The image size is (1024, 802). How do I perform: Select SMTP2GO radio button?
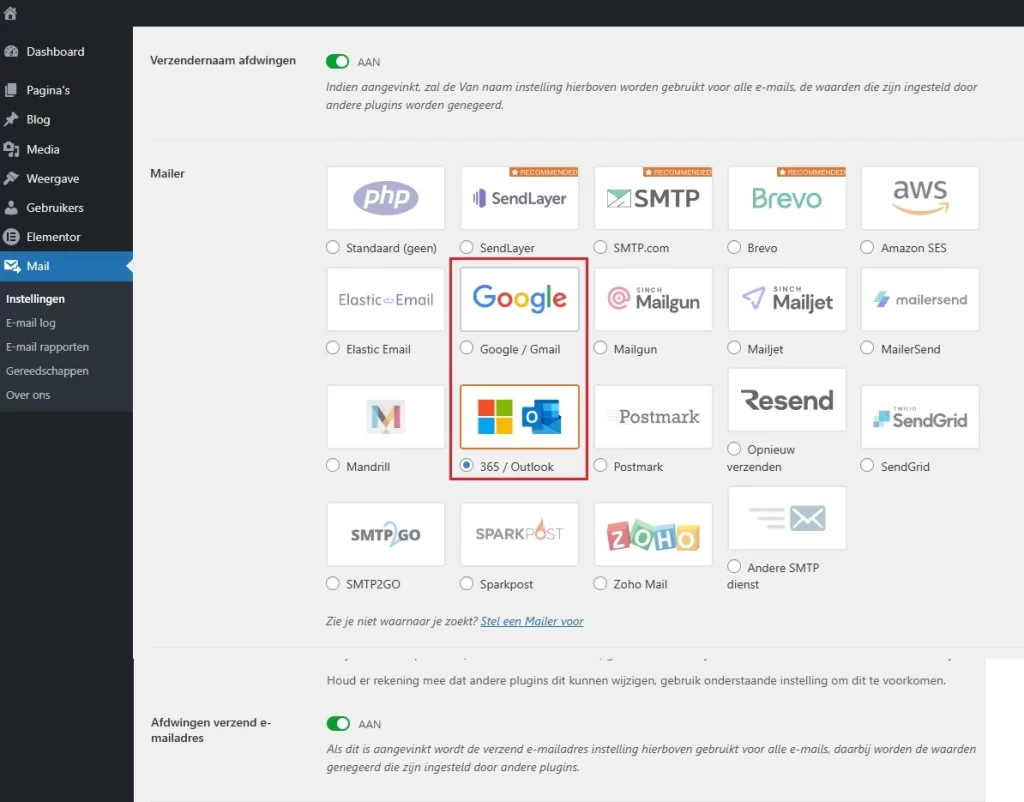click(x=333, y=583)
